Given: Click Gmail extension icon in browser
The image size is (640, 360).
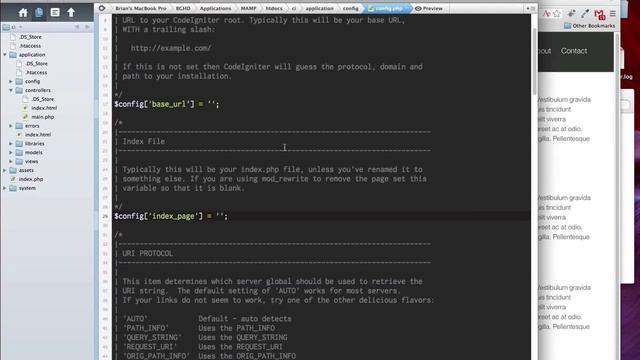Looking at the screenshot, I should 599,14.
